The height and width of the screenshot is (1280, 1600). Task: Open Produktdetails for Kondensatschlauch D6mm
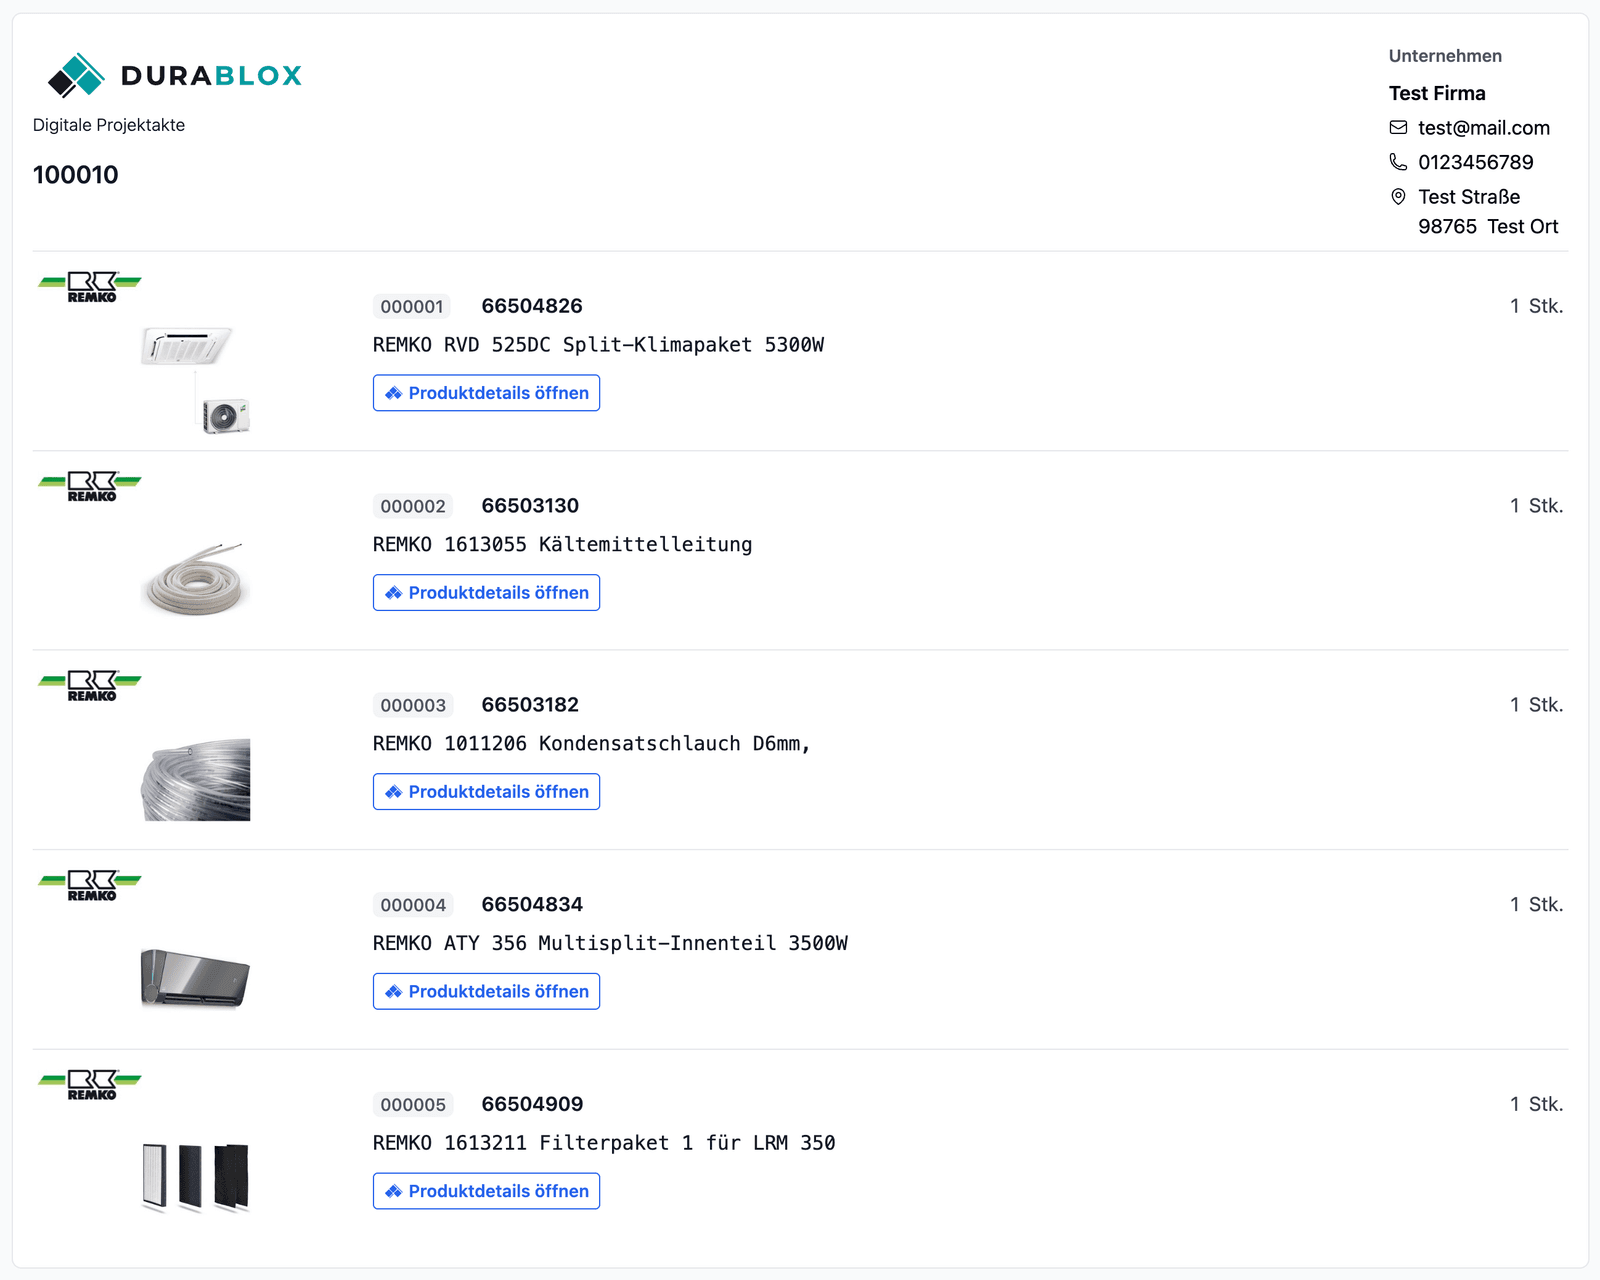click(x=486, y=792)
